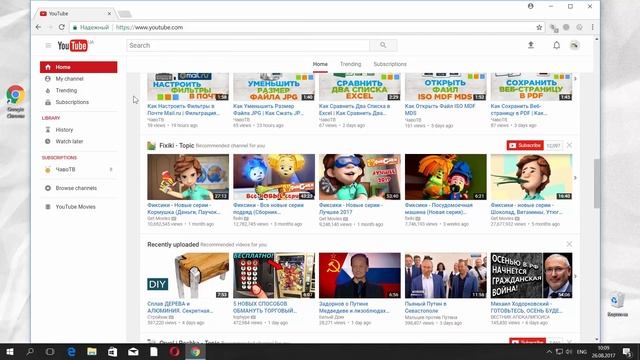The height and width of the screenshot is (360, 640).
Task: Open the DIY wood and aluminum video thumbnail
Action: [x=188, y=276]
